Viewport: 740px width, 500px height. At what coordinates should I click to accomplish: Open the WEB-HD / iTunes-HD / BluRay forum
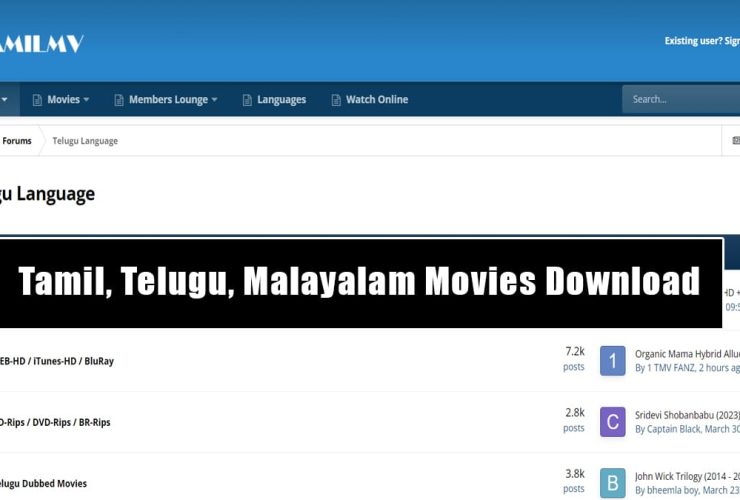[x=57, y=361]
